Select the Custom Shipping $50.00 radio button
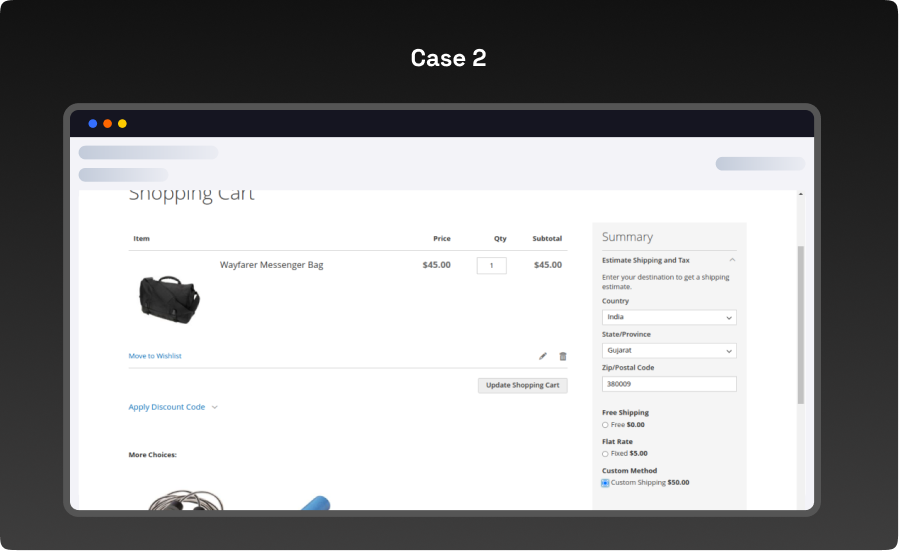This screenshot has height=551, width=899. (605, 483)
